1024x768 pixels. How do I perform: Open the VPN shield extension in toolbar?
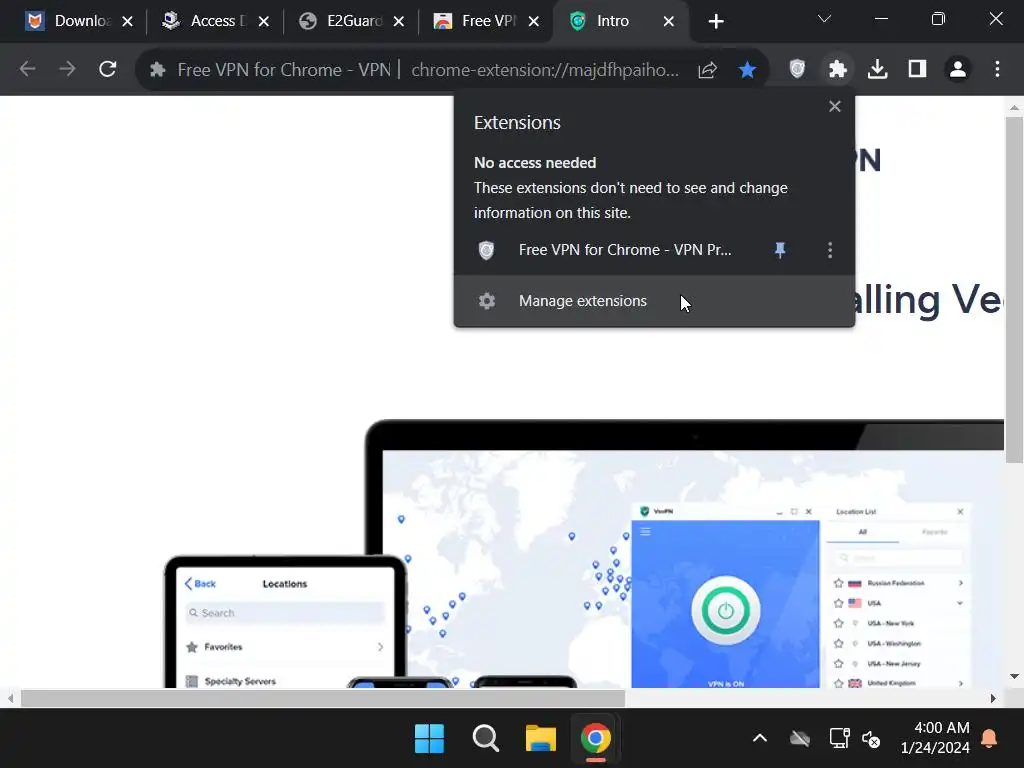coord(797,69)
